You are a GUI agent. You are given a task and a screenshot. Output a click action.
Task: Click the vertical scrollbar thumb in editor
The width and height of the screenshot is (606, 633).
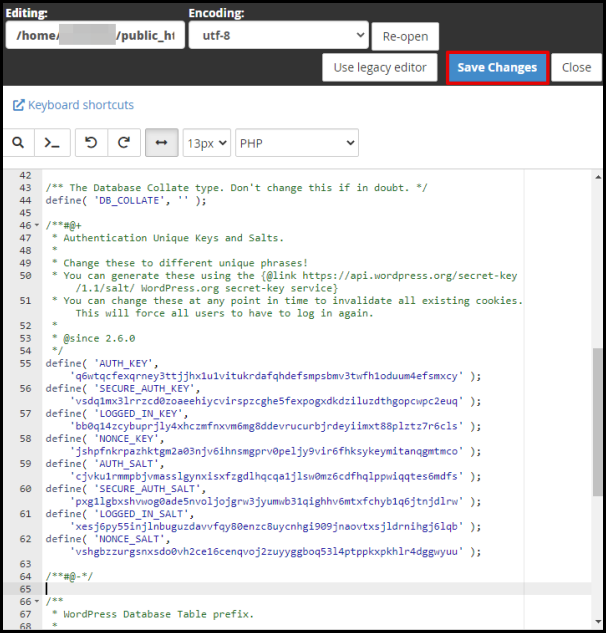point(598,422)
